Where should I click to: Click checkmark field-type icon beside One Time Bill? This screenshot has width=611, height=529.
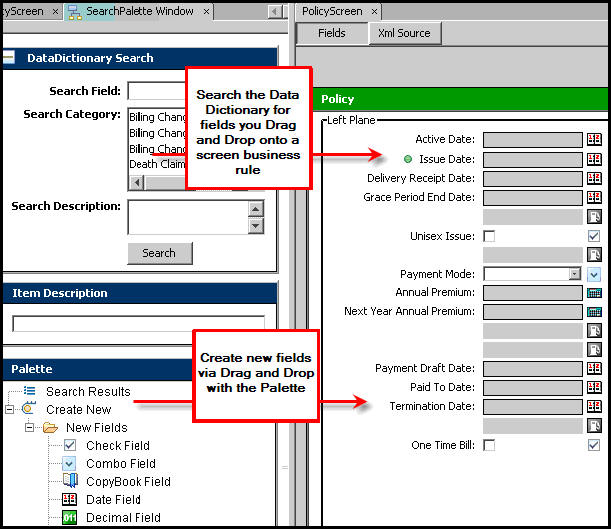[x=594, y=445]
